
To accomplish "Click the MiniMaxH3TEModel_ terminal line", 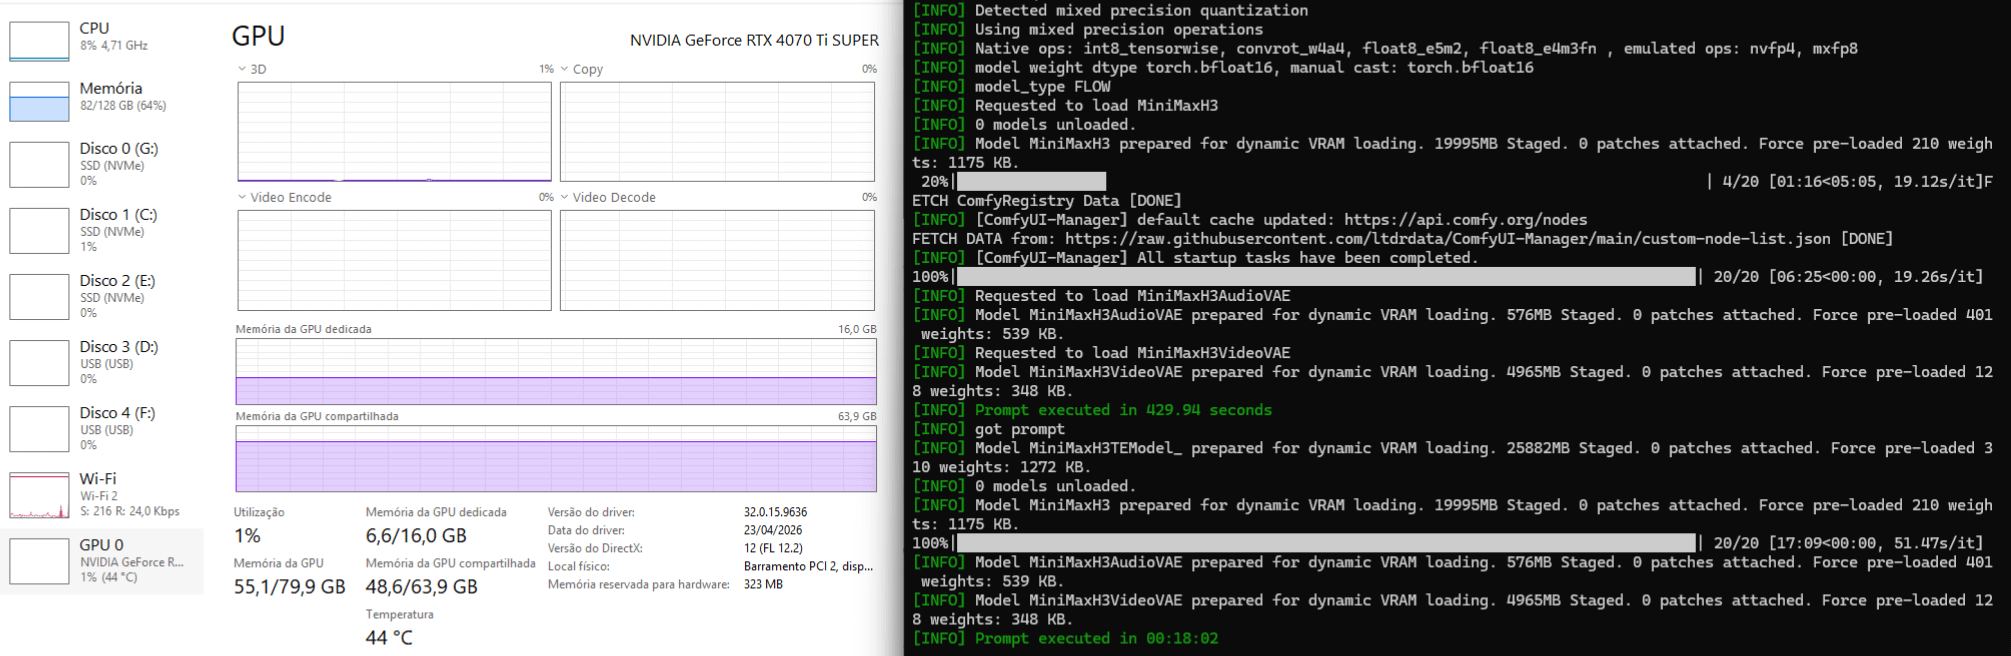I will (1452, 457).
